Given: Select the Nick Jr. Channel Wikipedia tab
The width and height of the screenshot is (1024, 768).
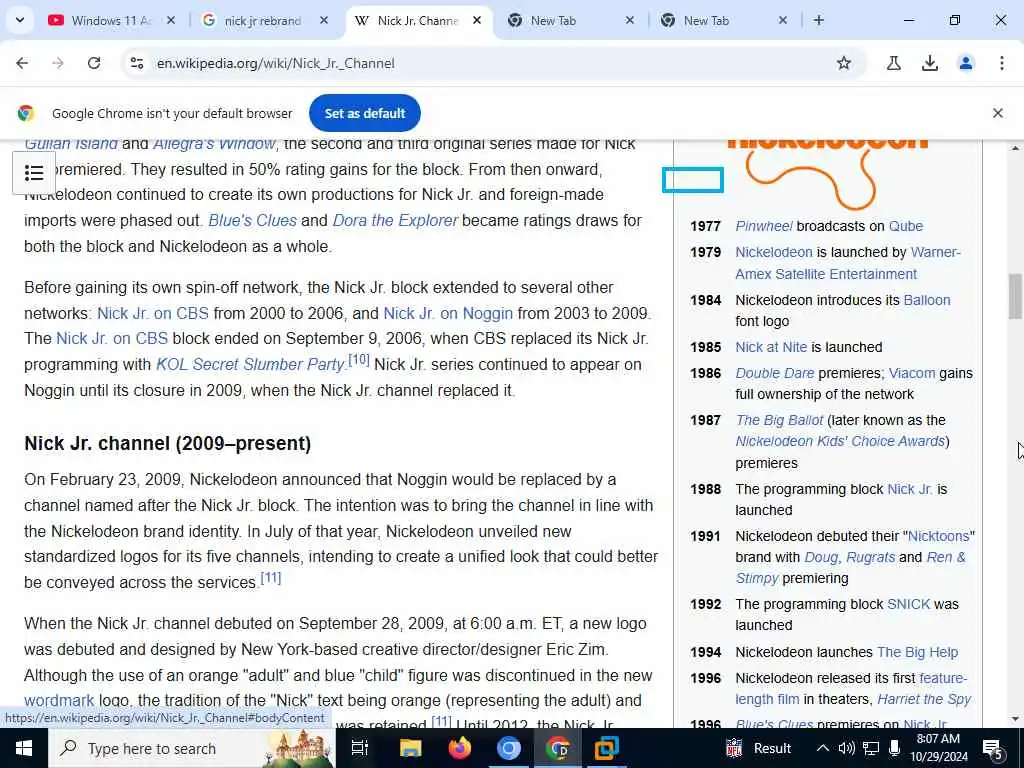Looking at the screenshot, I should 418,20.
